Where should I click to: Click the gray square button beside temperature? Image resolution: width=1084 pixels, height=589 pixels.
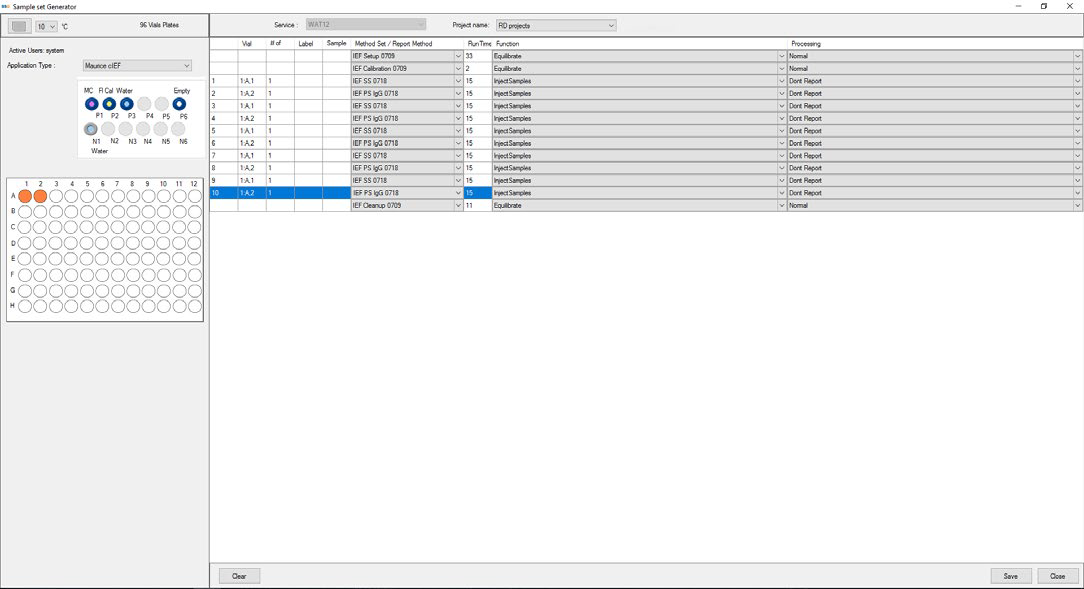tap(19, 26)
